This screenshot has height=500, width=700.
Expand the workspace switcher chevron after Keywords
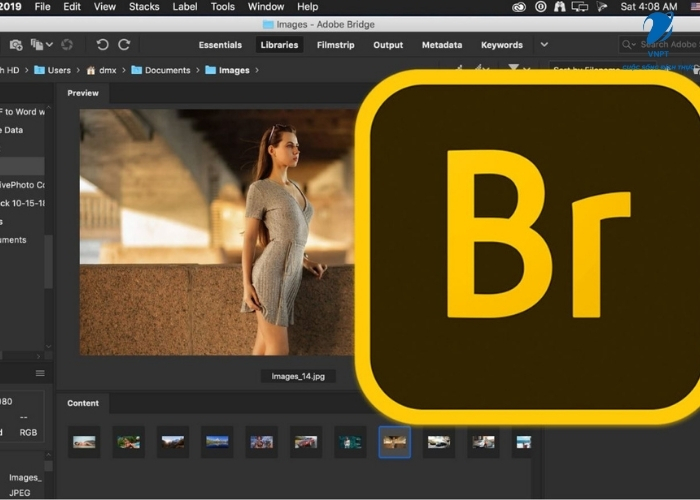544,45
